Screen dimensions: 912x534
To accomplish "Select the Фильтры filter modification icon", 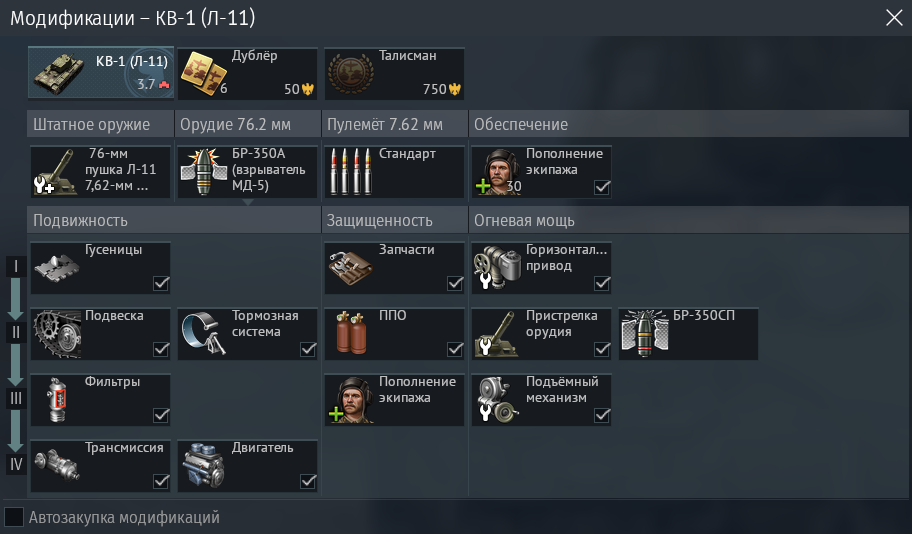I will pos(57,400).
